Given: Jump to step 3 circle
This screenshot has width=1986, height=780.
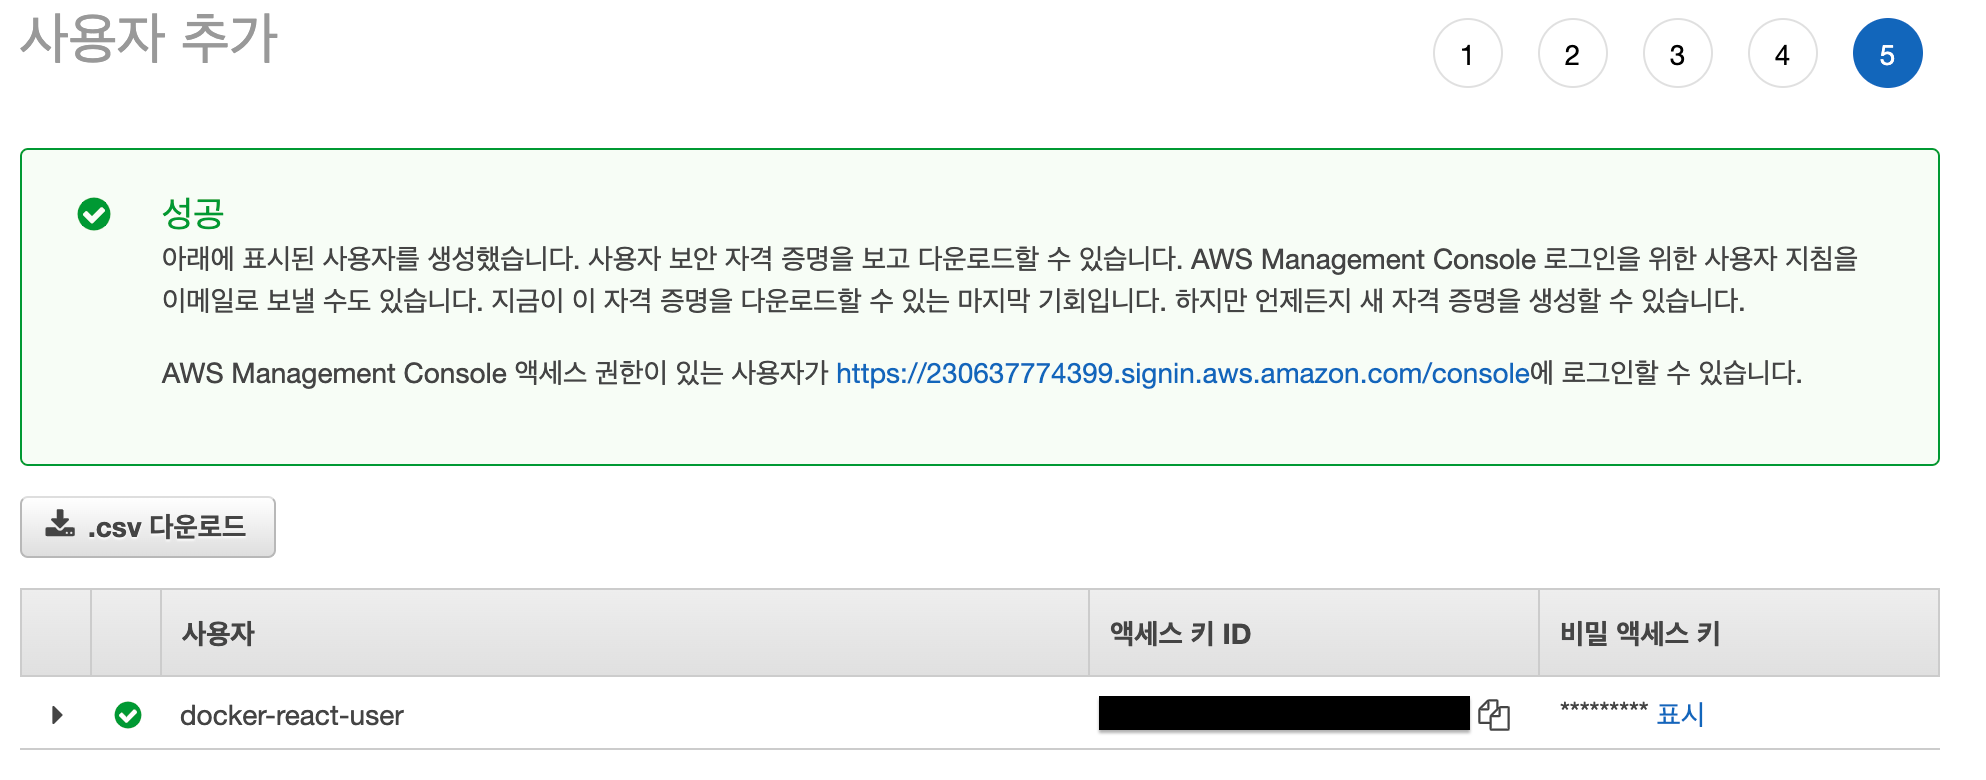Looking at the screenshot, I should pos(1677,54).
